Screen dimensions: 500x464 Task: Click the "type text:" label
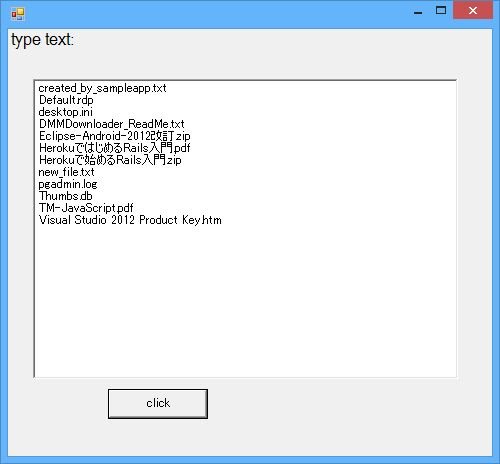[x=42, y=40]
